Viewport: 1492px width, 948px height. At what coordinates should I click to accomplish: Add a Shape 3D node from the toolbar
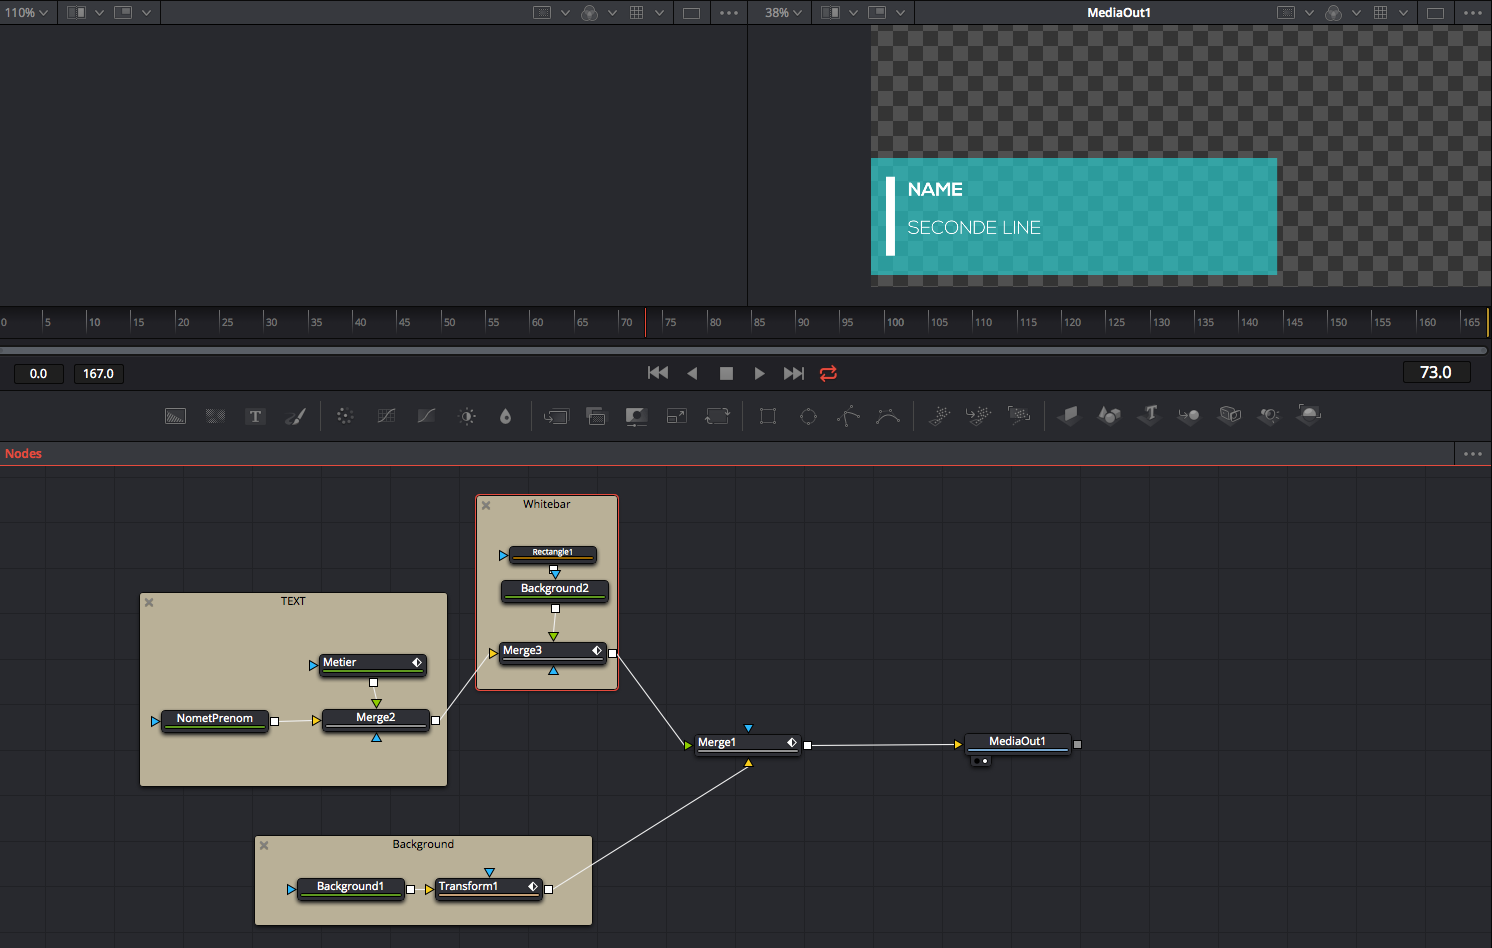(x=1109, y=415)
